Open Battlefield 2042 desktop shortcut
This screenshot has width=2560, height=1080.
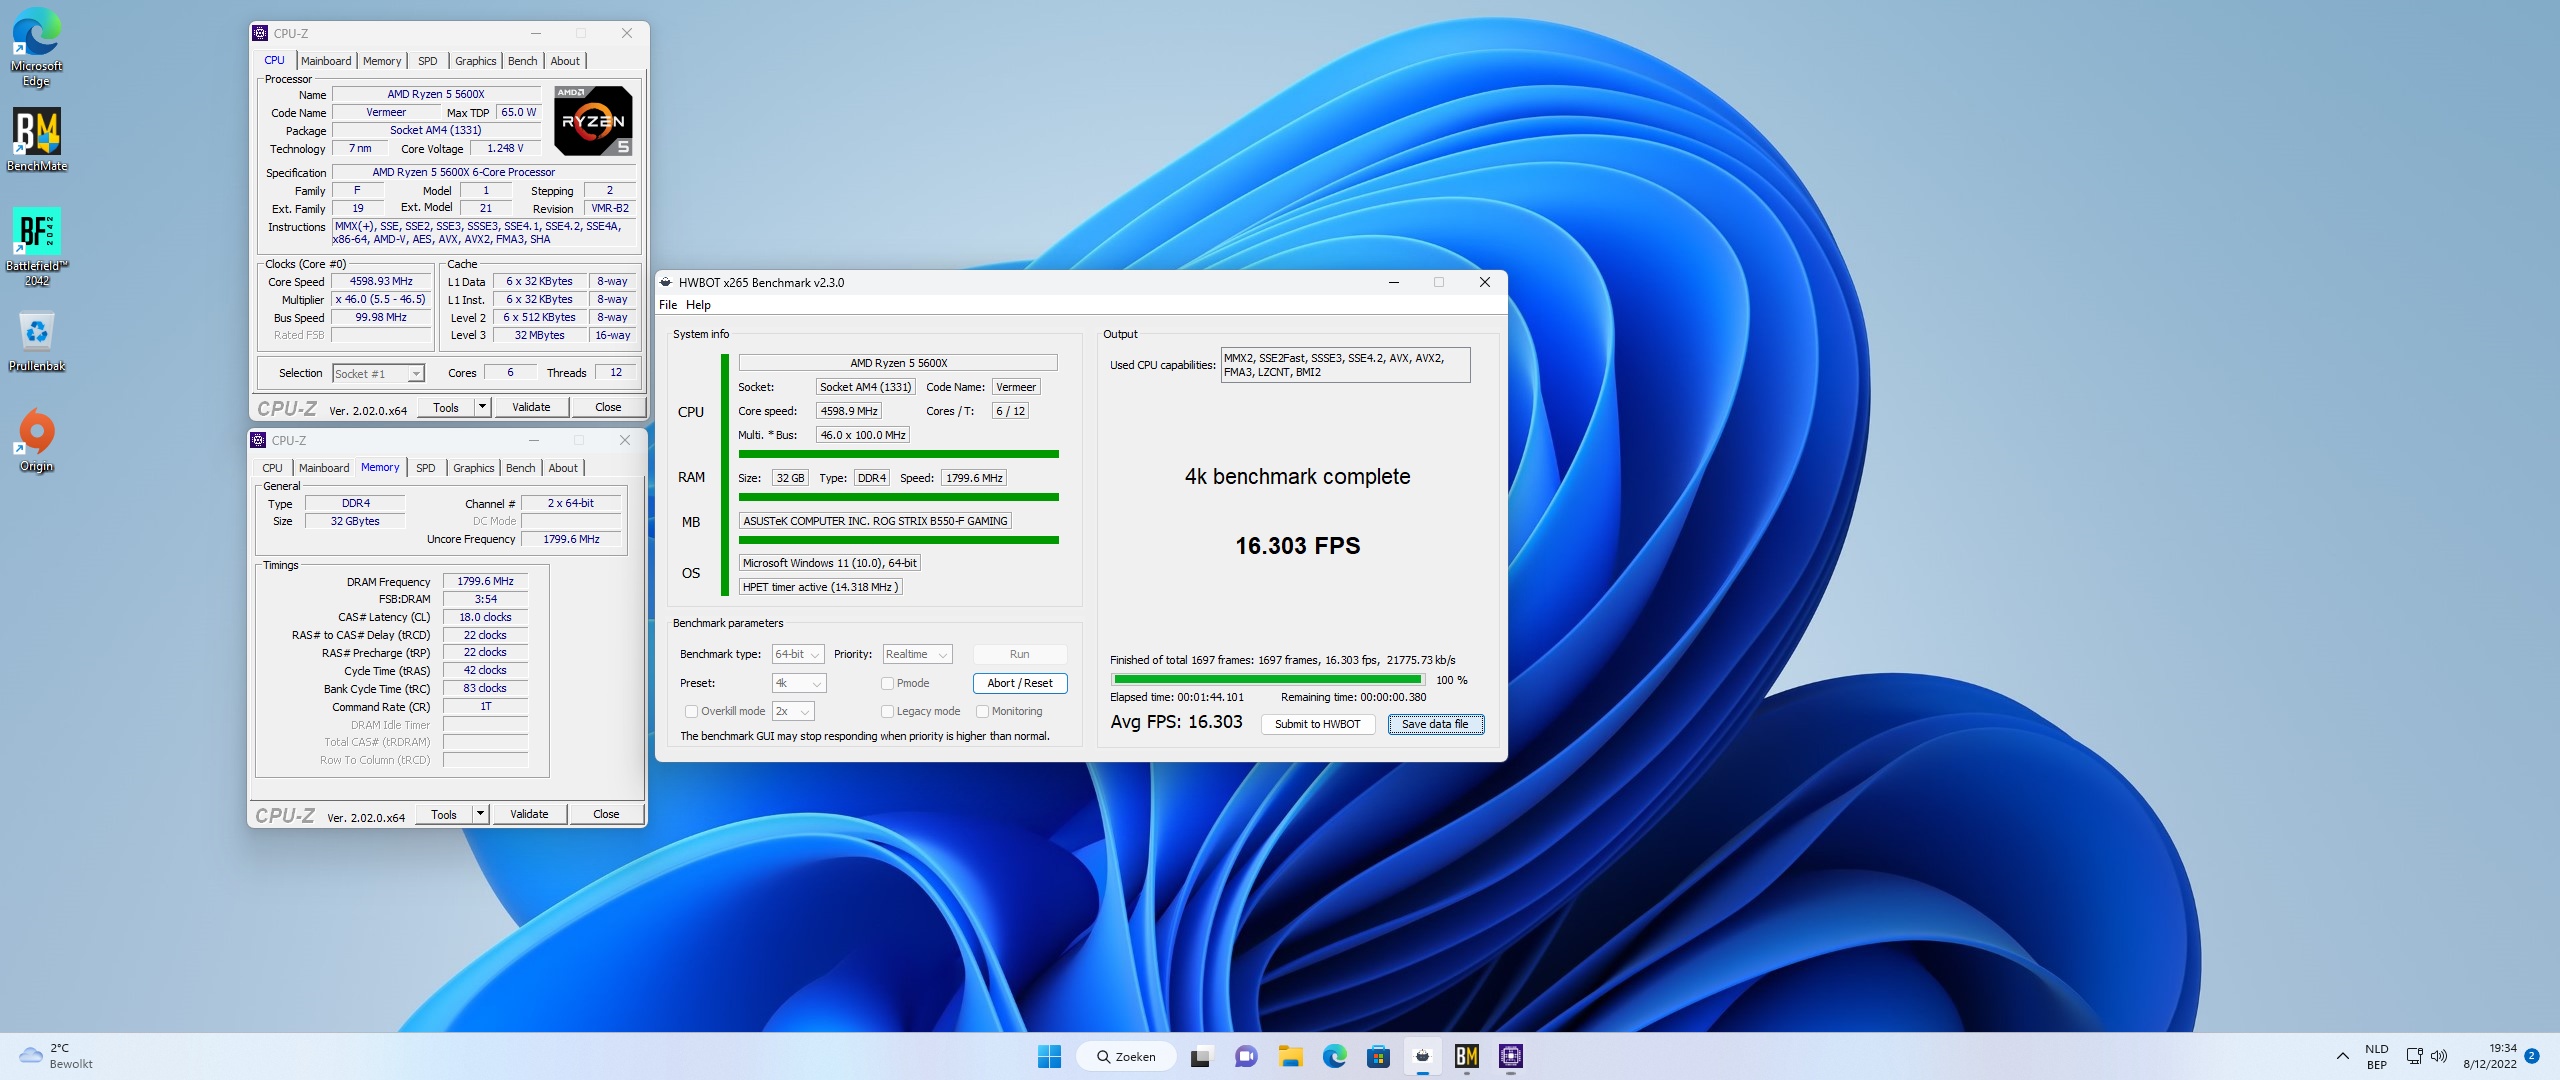36,246
